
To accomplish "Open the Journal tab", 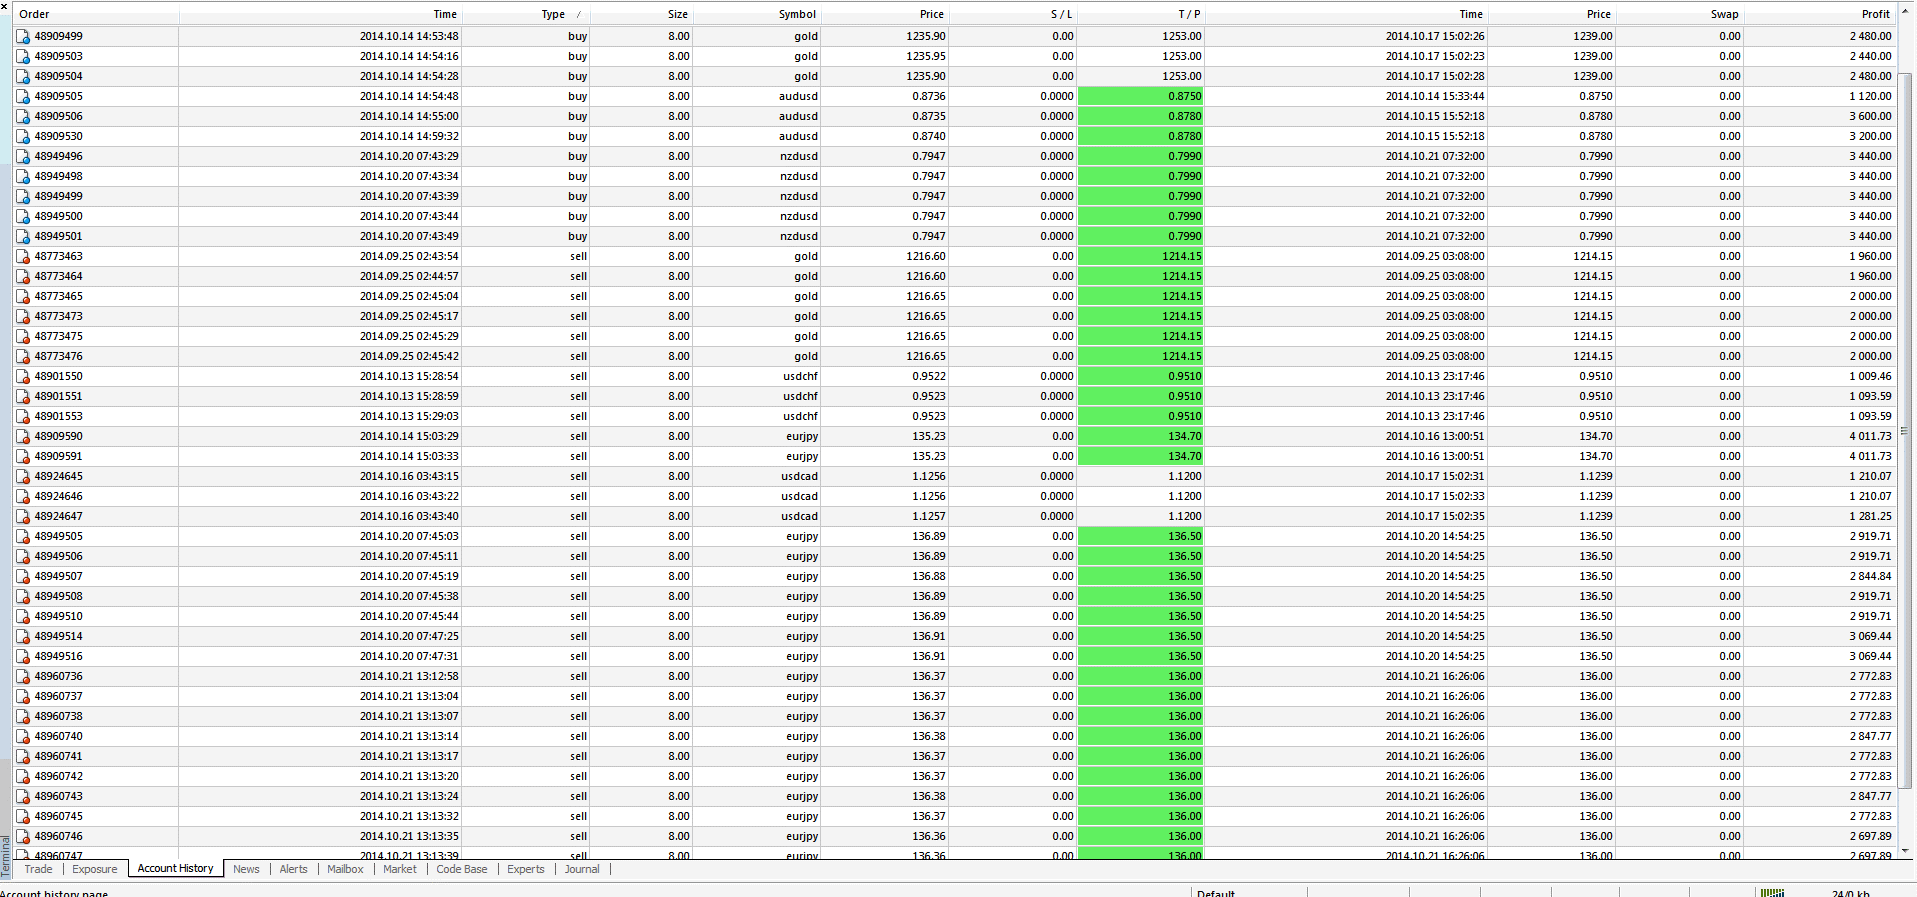I will point(582,869).
